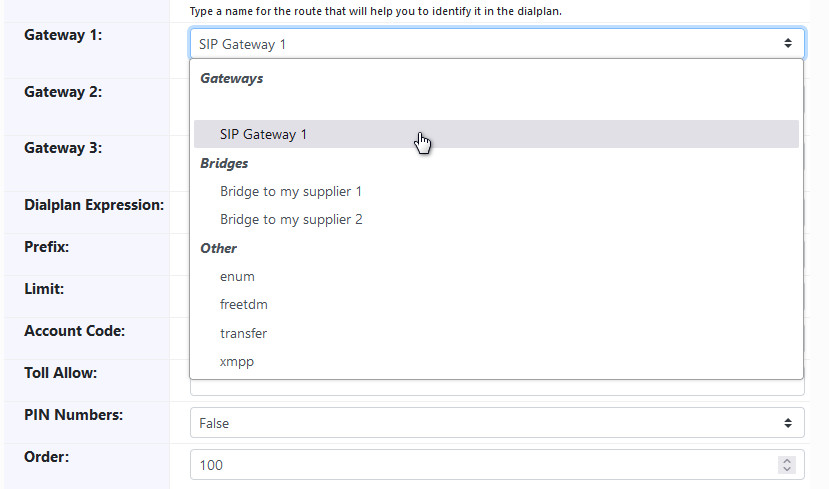Select the xmpp option
The height and width of the screenshot is (489, 829).
click(x=237, y=361)
